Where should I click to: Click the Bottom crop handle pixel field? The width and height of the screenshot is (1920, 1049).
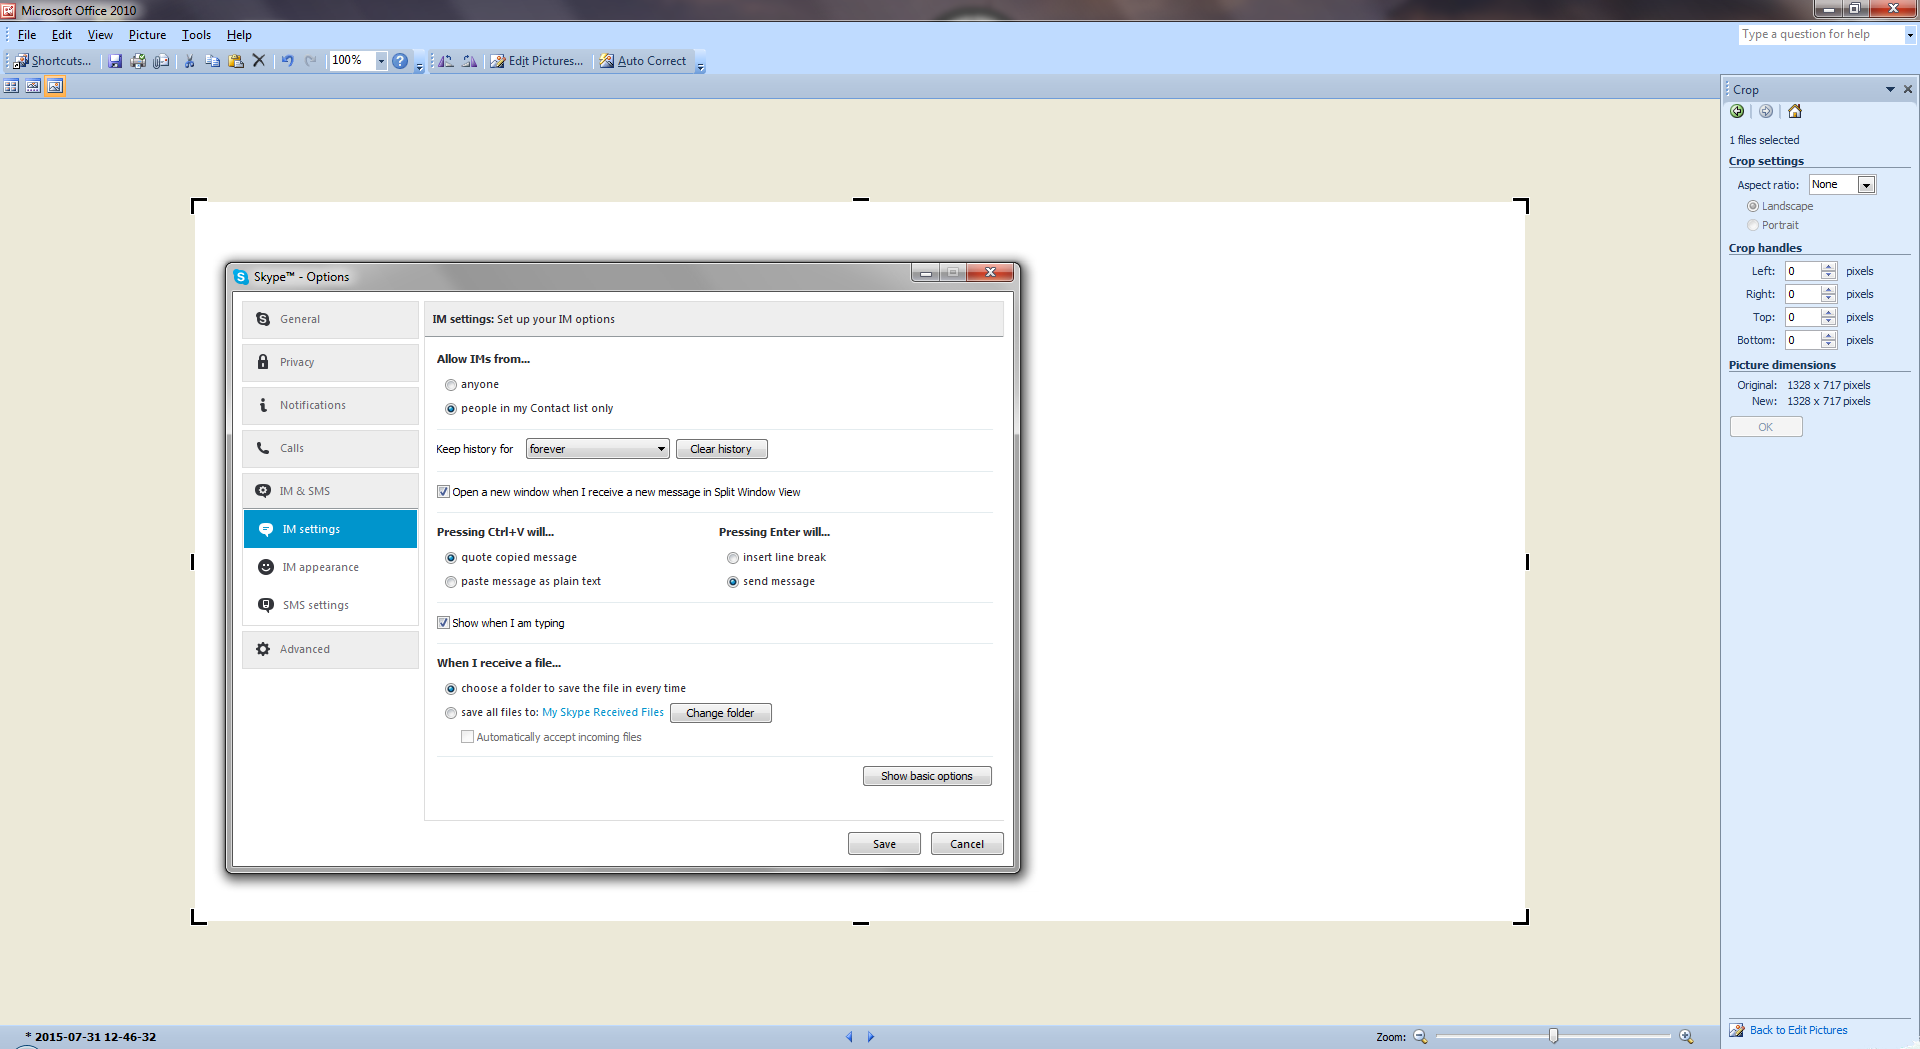1803,340
